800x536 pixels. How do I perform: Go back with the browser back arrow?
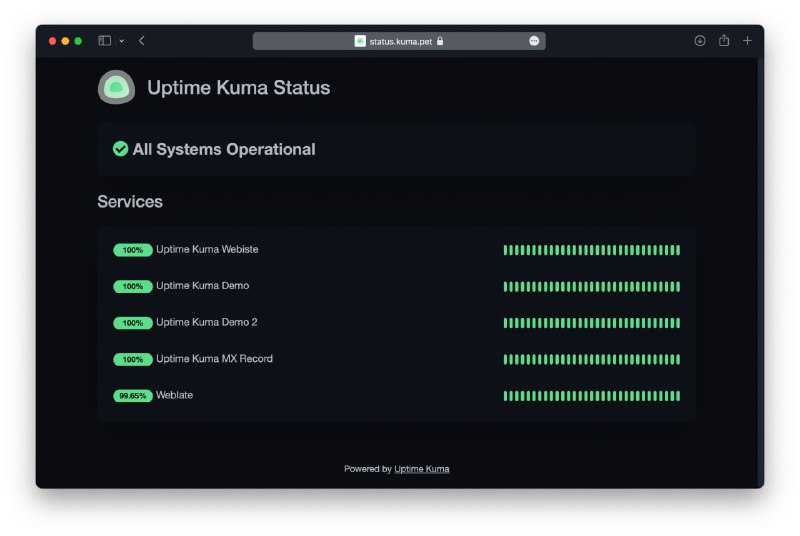(x=142, y=41)
